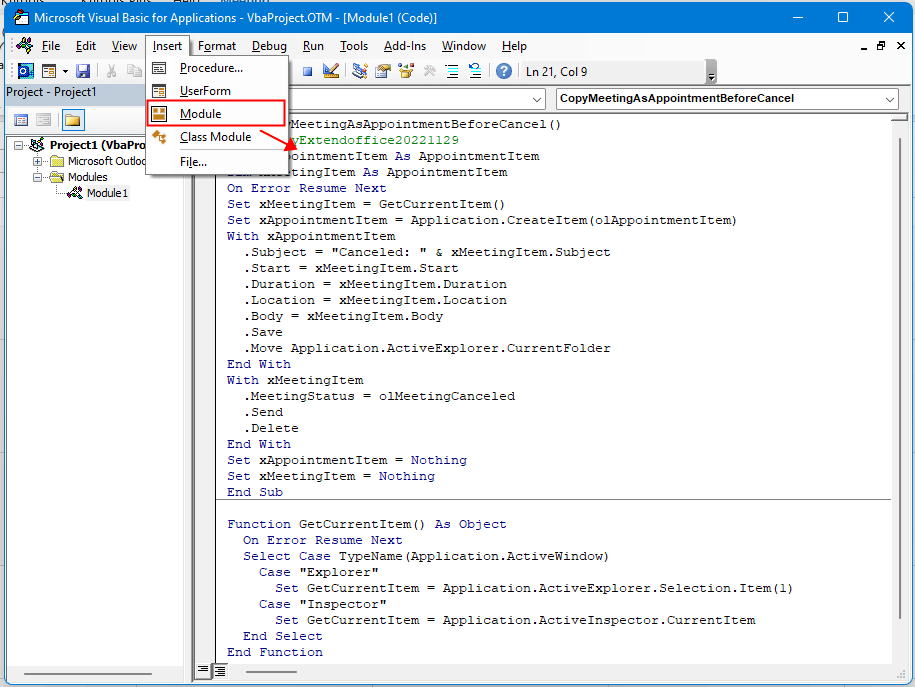Viewport: 915px width, 687px height.
Task: Open dropdown arrow next to Insert UserForm
Action: [65, 72]
